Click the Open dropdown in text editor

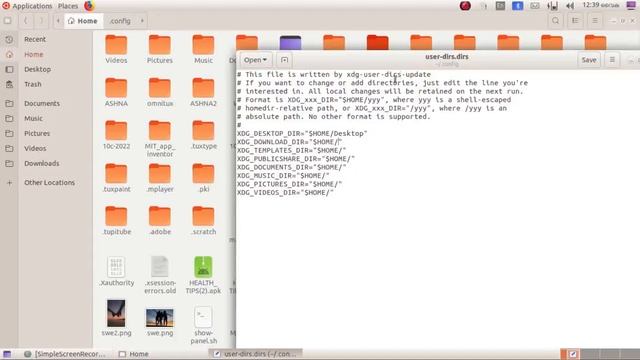(255, 60)
